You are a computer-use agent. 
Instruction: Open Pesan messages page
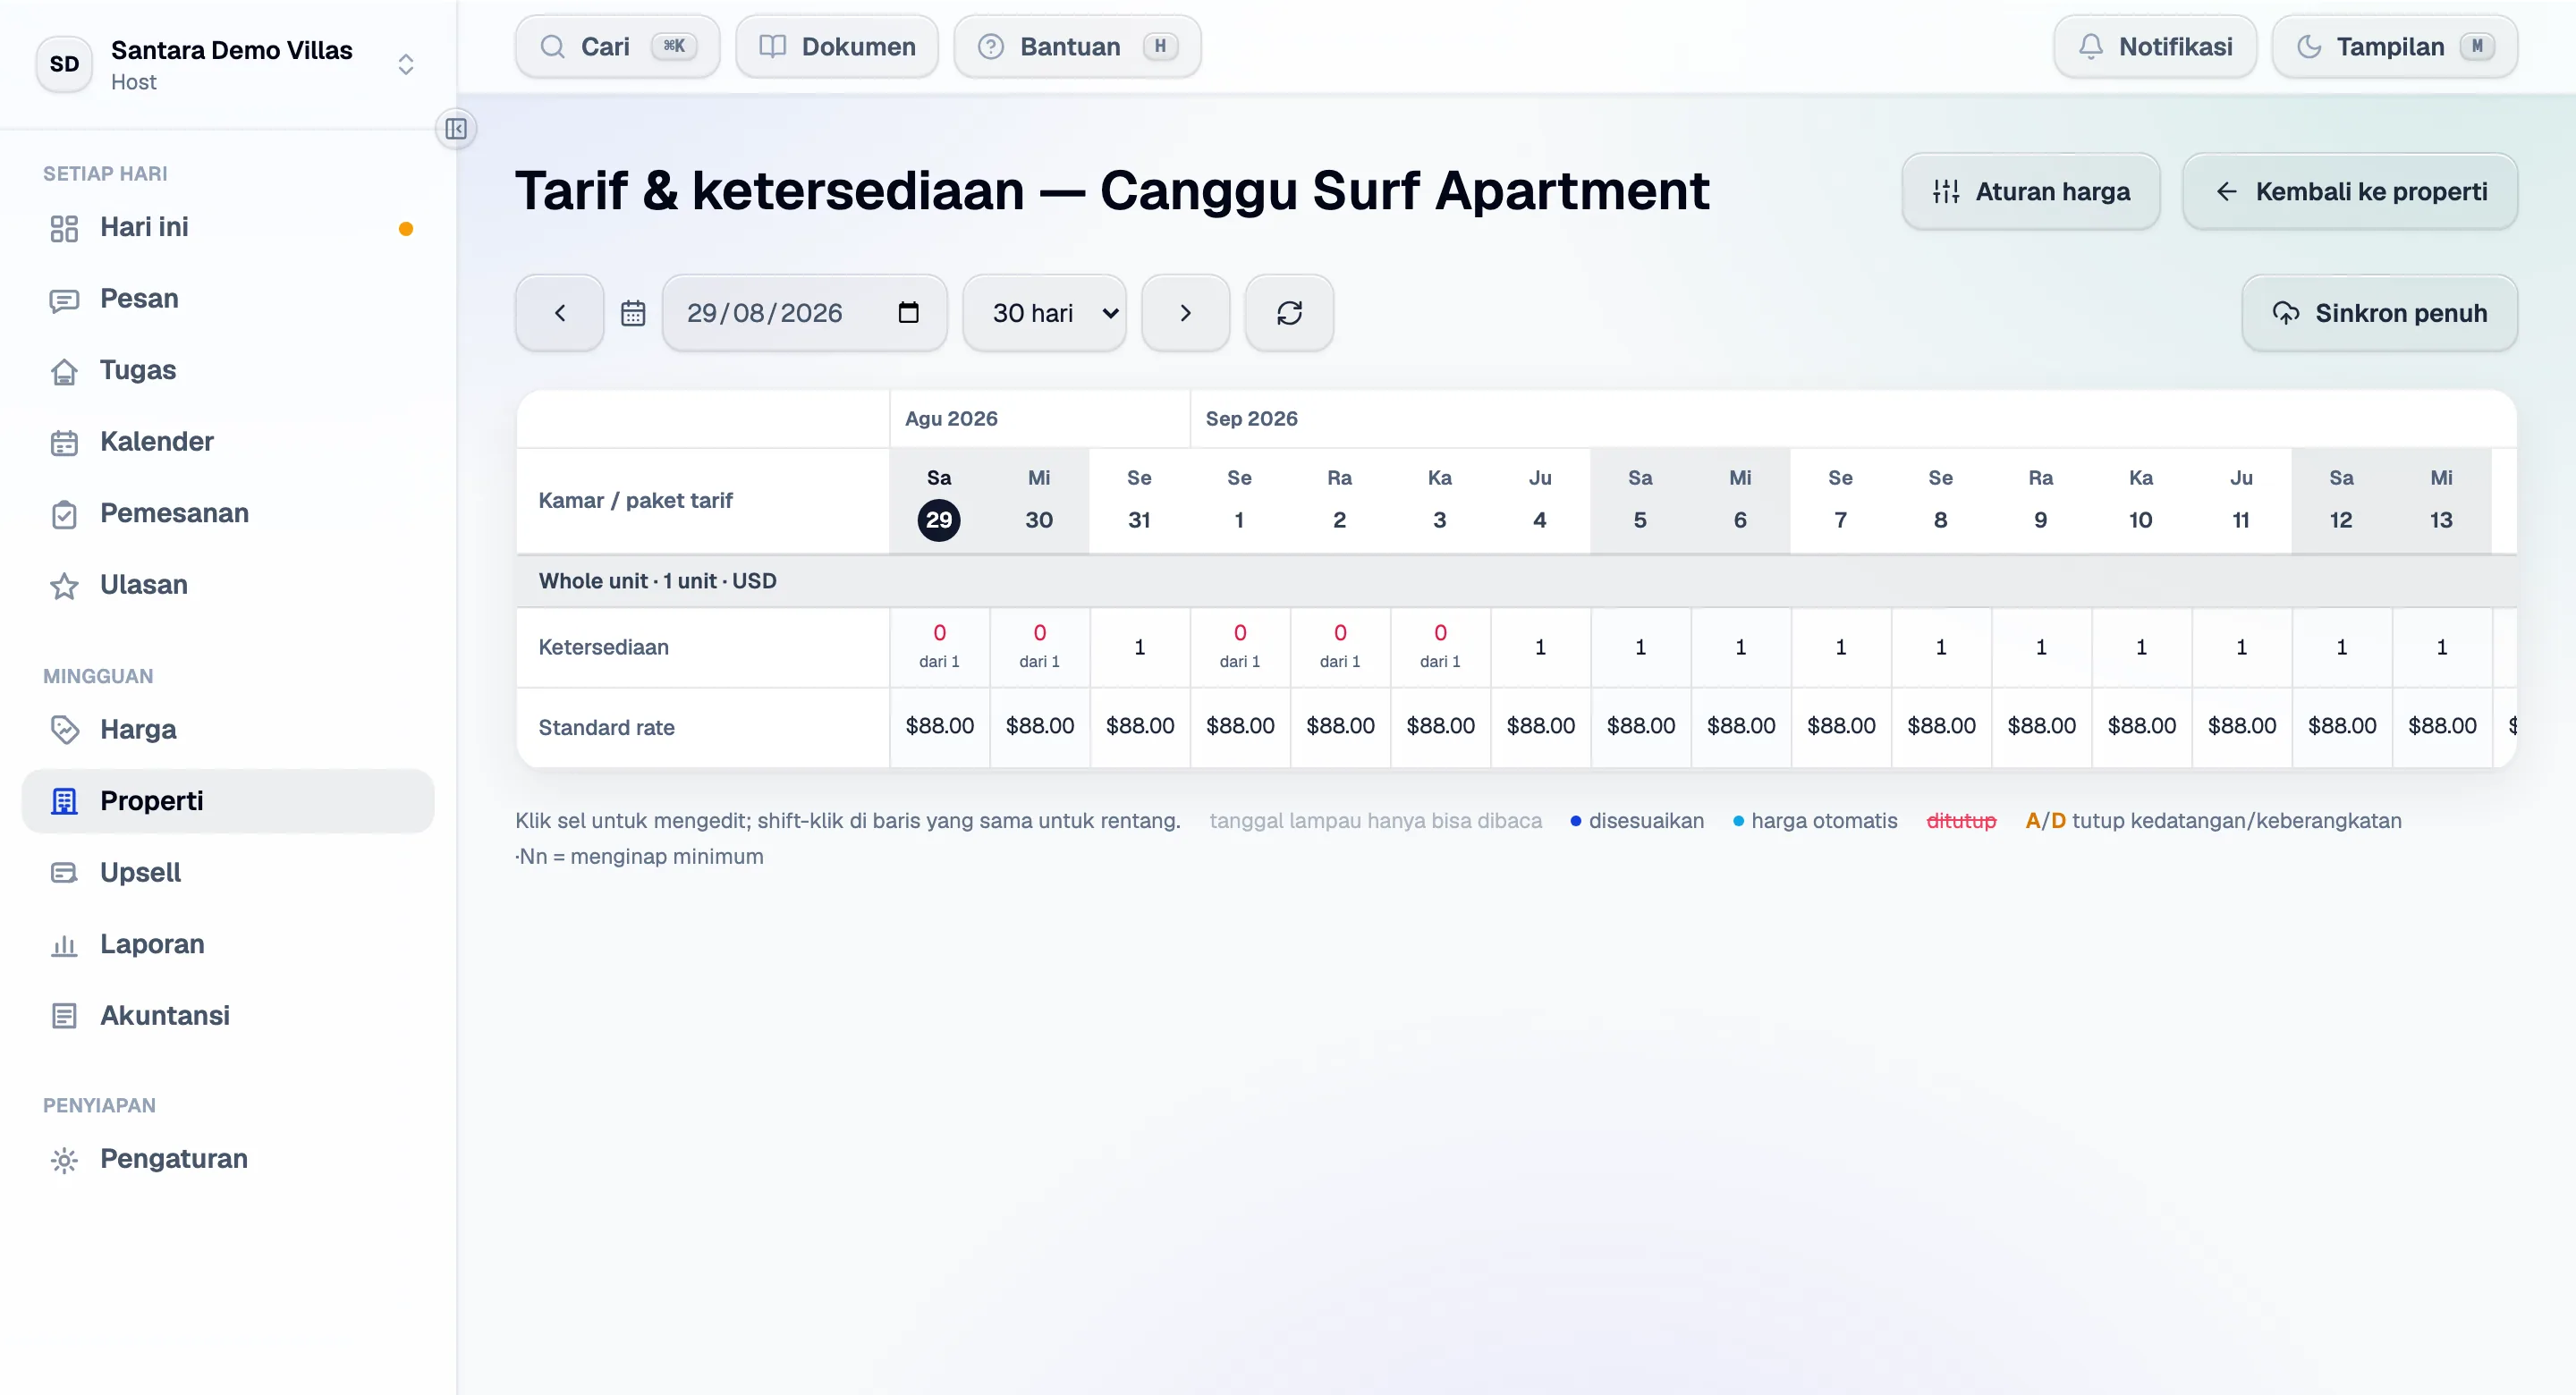pos(228,299)
